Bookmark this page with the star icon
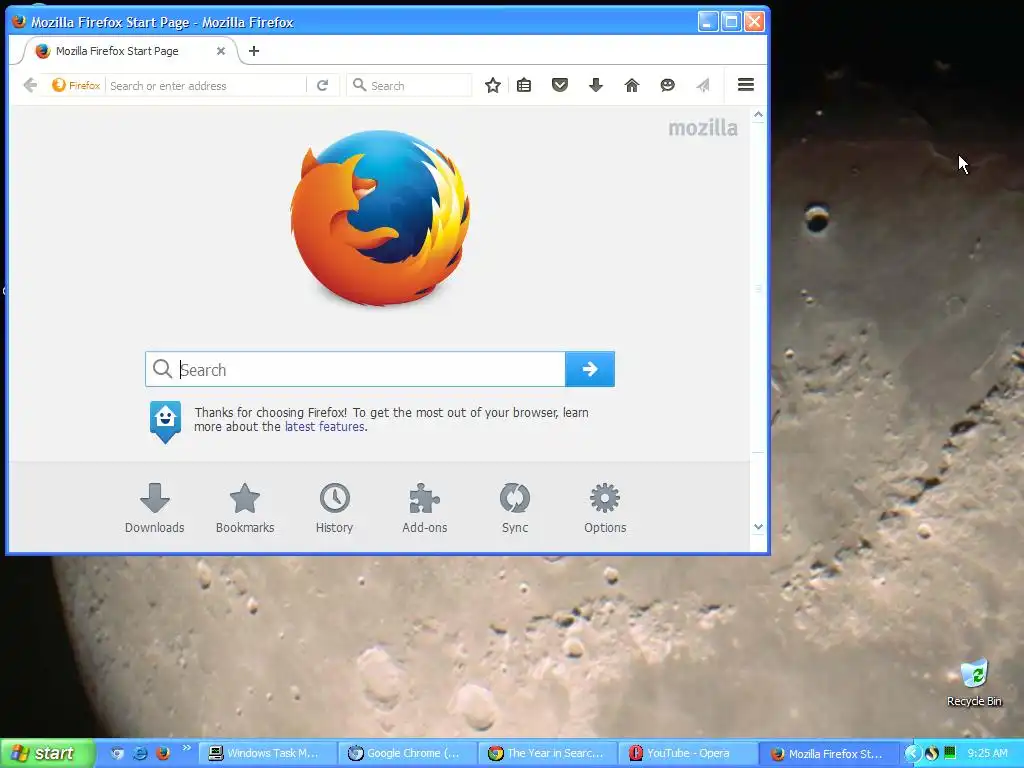This screenshot has height=768, width=1024. click(x=493, y=86)
